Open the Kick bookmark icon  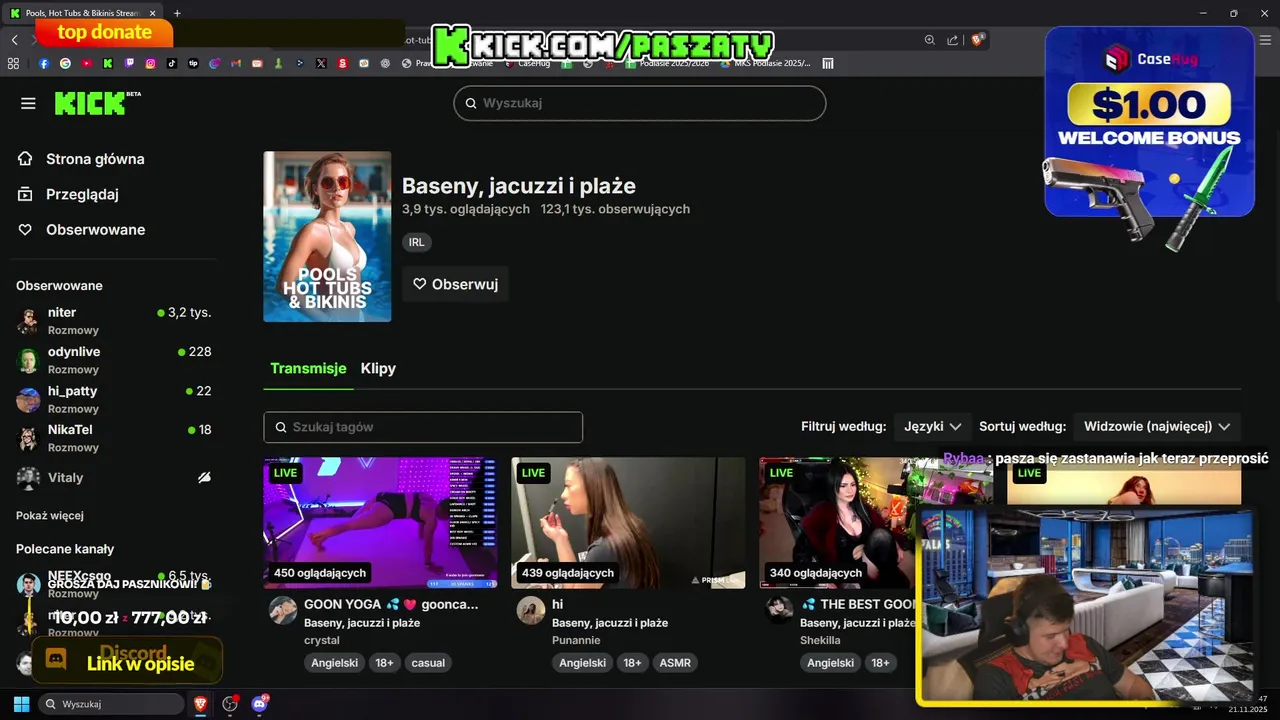tap(108, 63)
